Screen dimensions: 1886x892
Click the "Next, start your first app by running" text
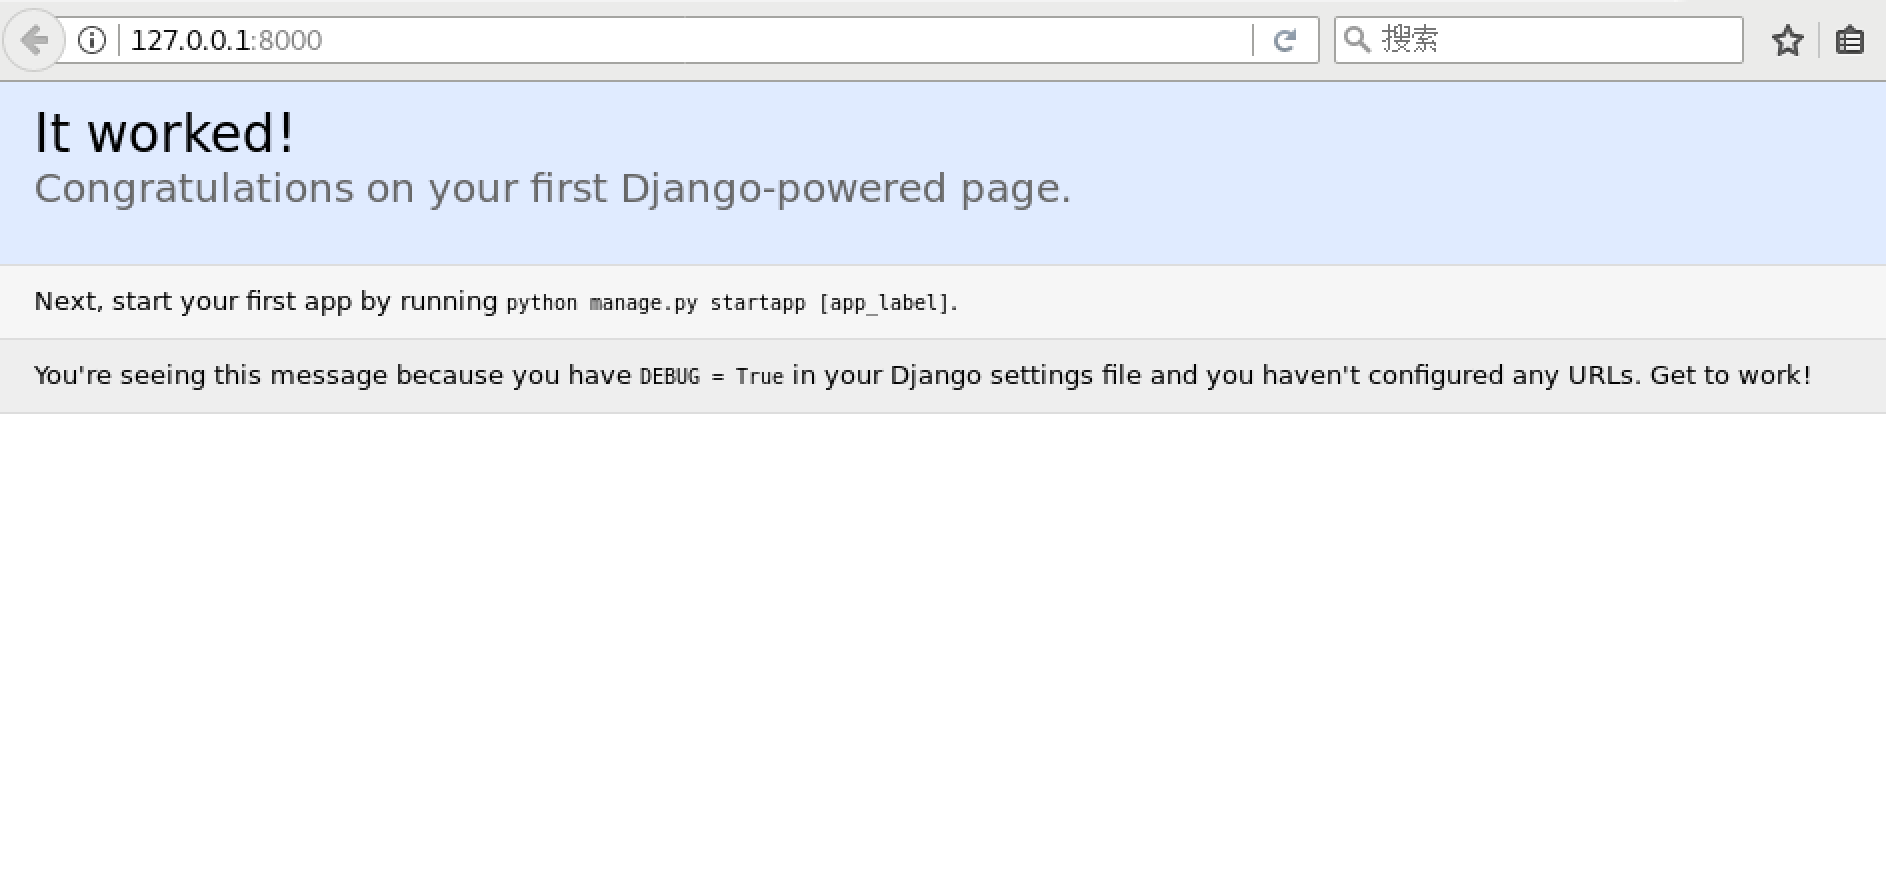[x=265, y=302]
